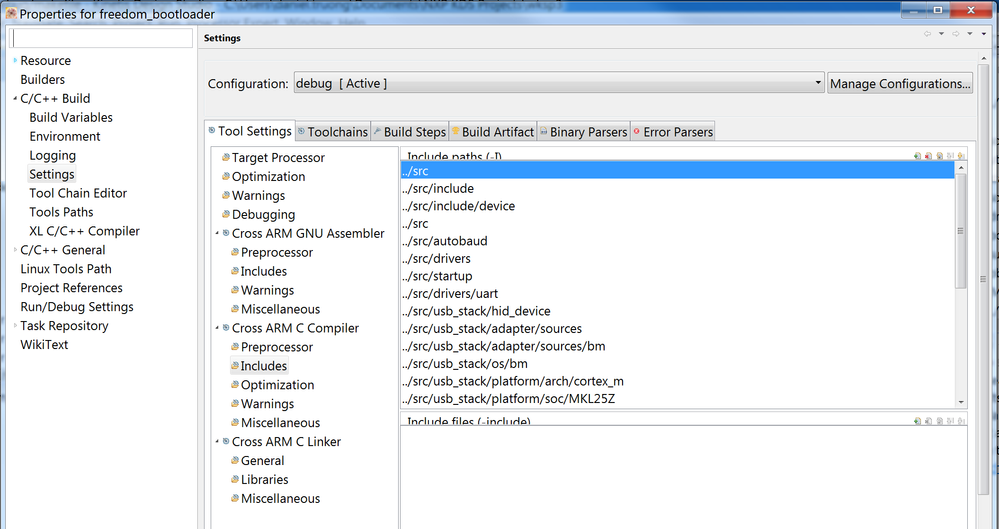Screen dimensions: 999x529
Task: Expand the C/C++ General node
Action: [15, 250]
